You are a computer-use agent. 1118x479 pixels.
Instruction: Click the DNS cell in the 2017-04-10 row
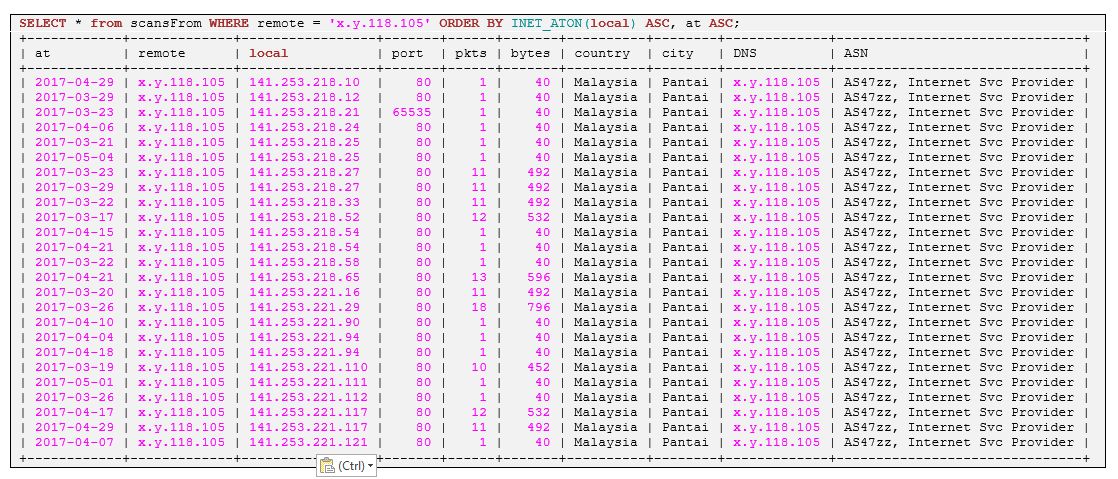click(x=776, y=321)
